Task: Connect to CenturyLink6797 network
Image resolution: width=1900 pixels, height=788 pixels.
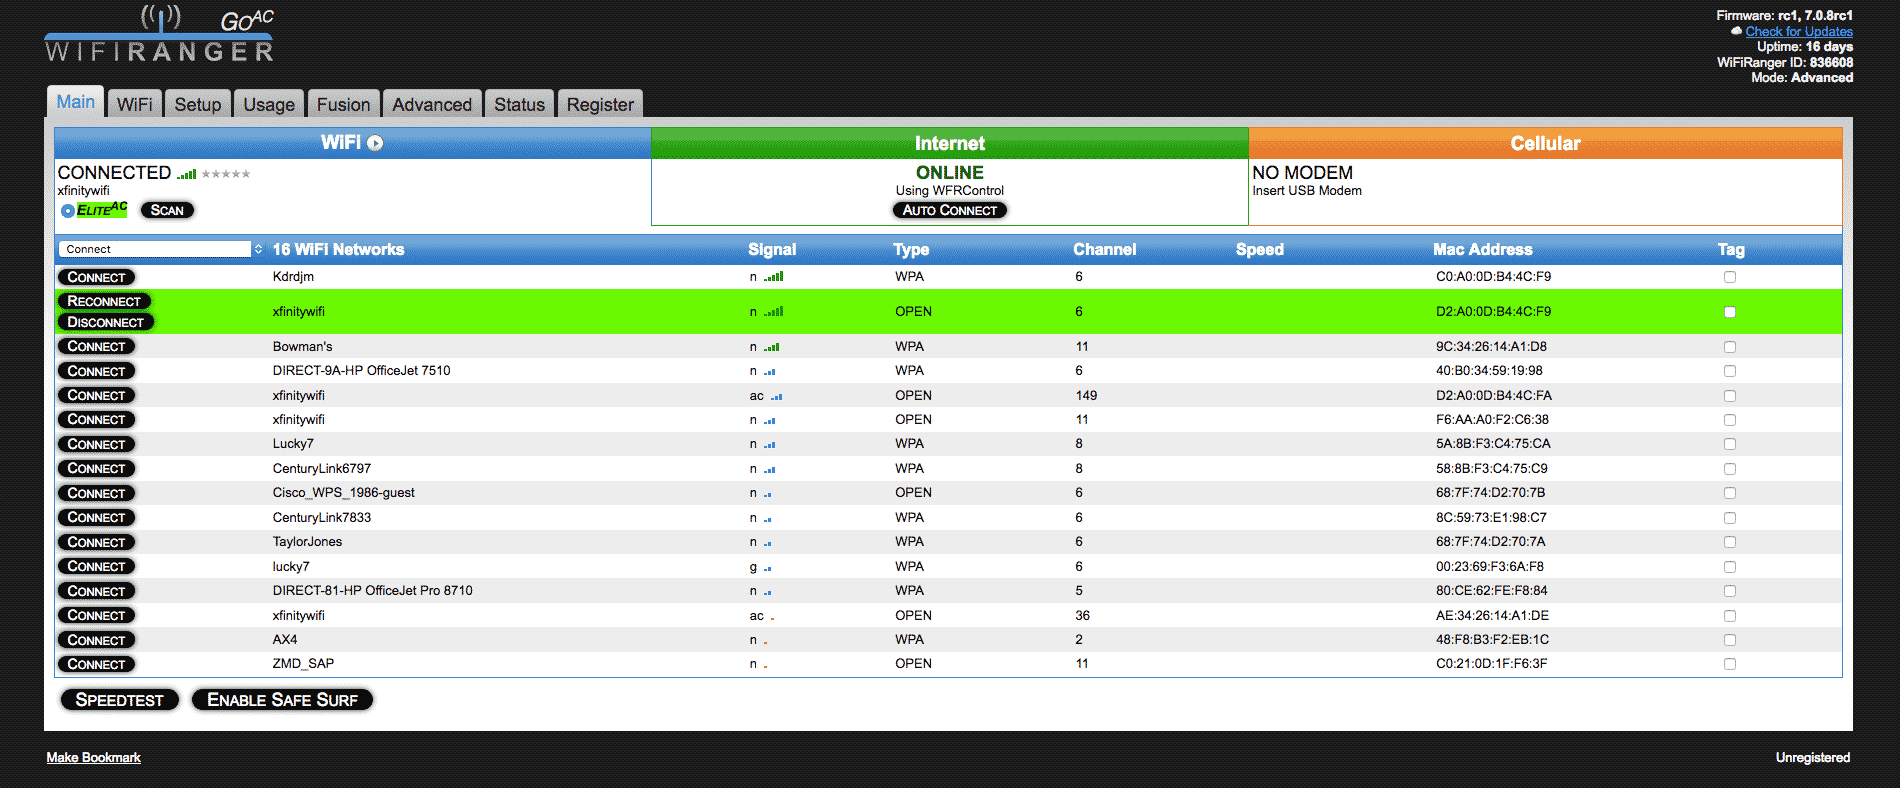Action: coord(96,468)
